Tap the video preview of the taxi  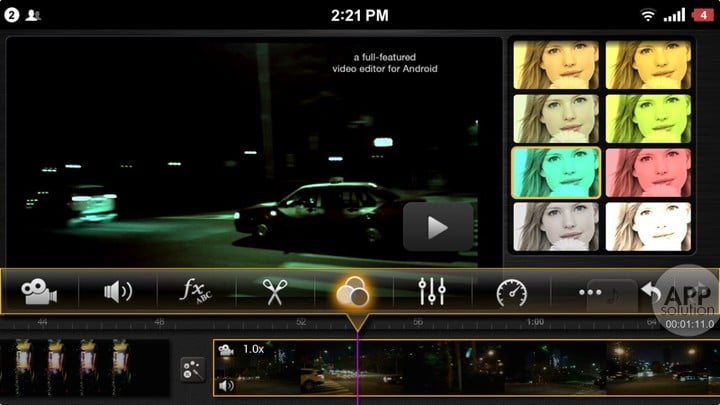tap(254, 152)
